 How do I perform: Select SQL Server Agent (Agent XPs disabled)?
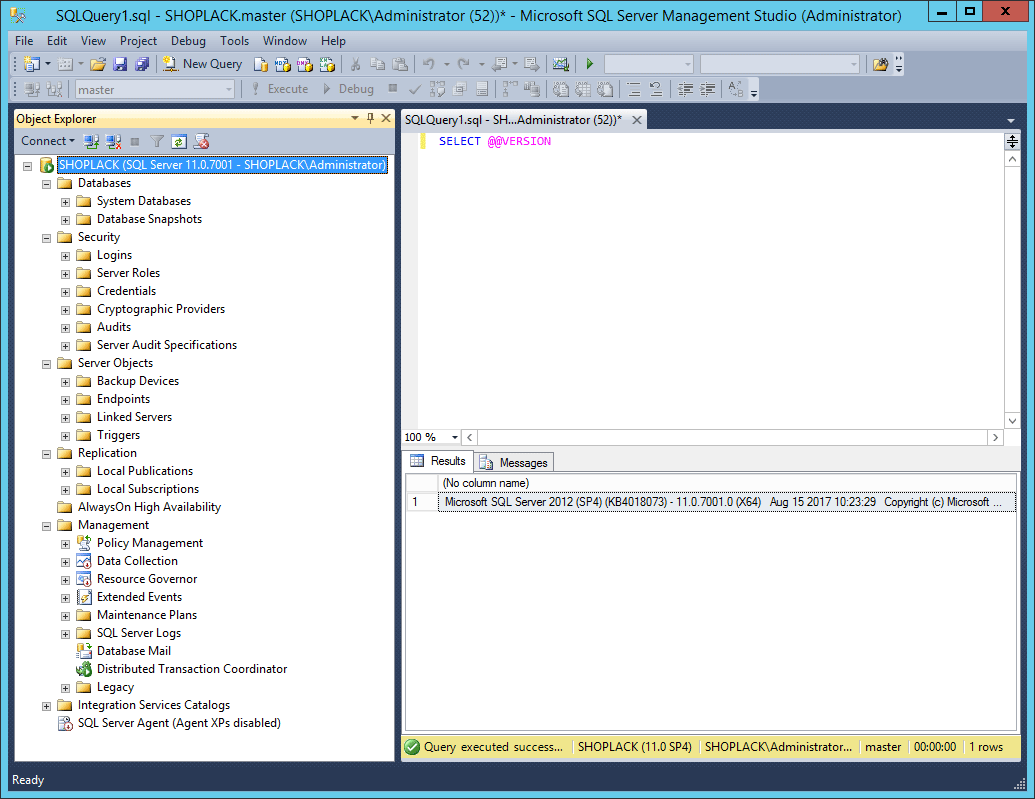pos(179,723)
